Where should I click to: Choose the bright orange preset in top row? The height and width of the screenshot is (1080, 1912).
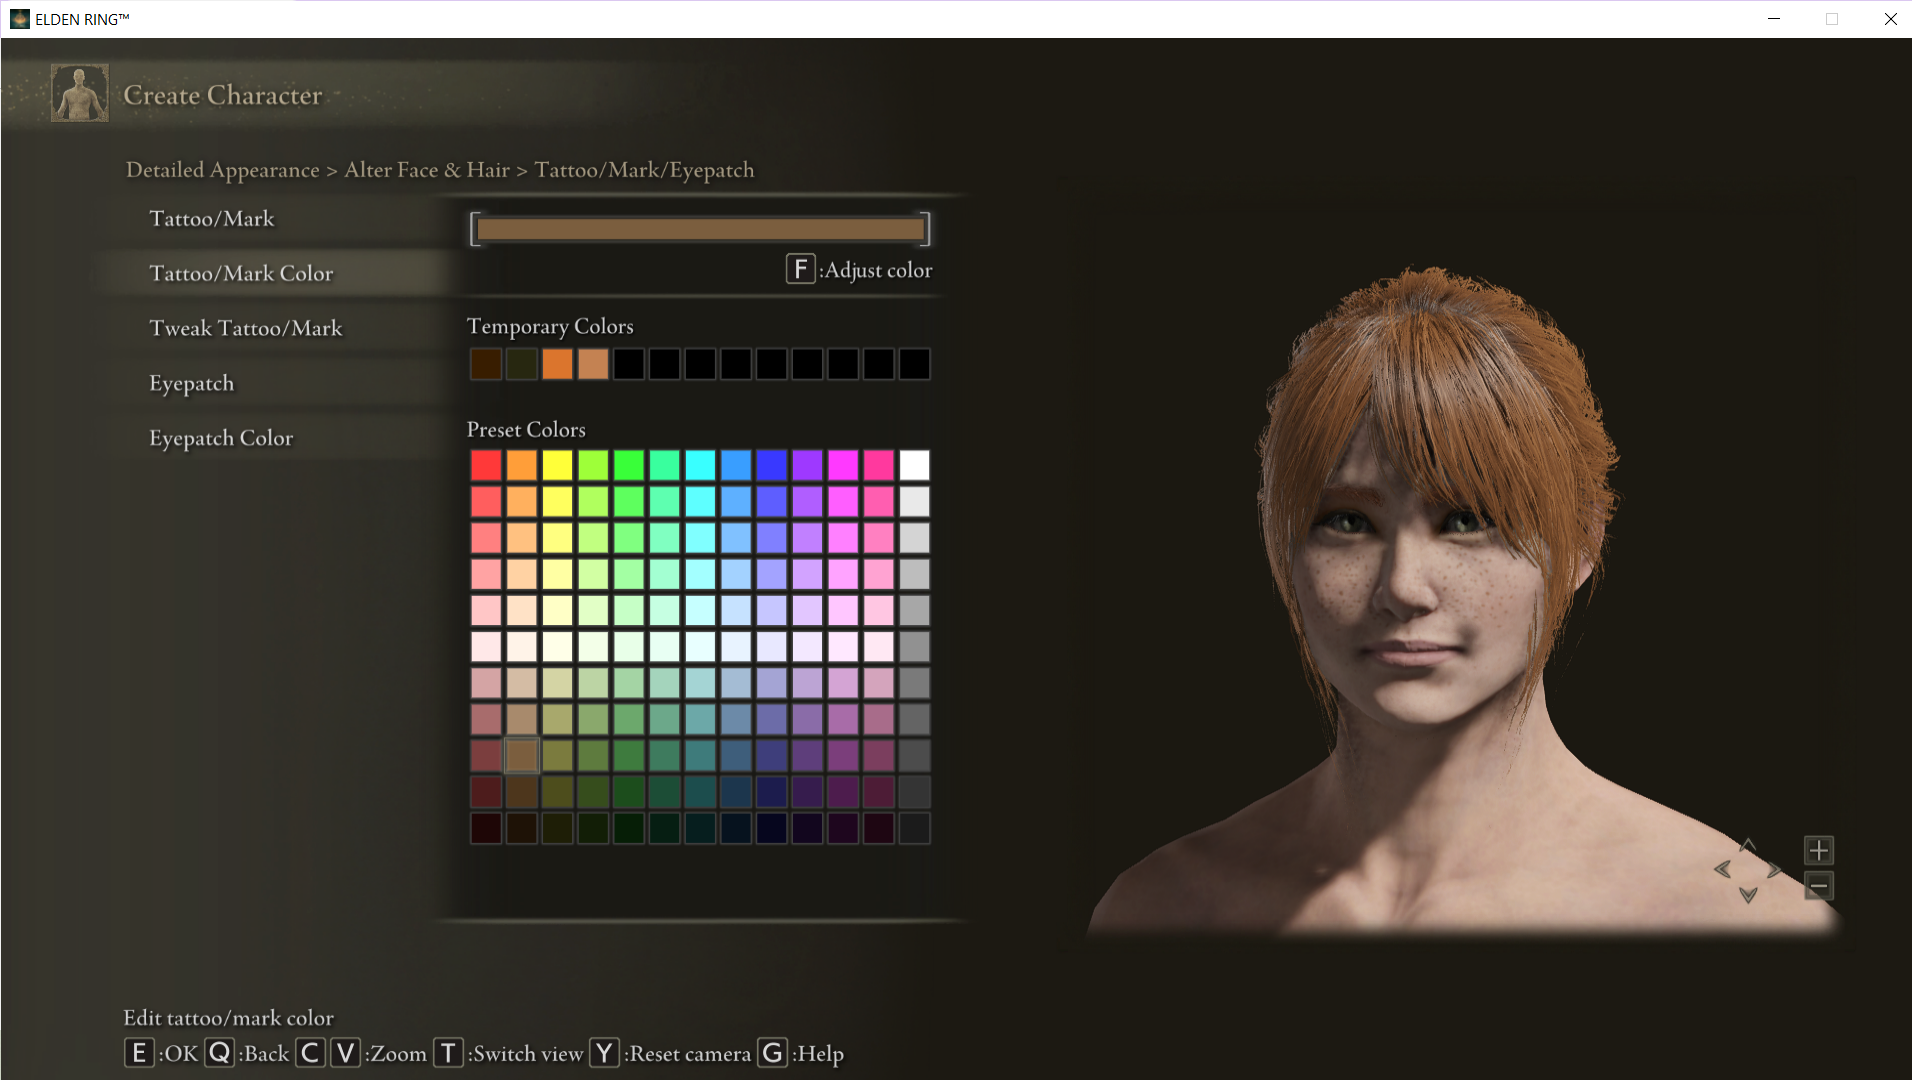click(x=522, y=465)
